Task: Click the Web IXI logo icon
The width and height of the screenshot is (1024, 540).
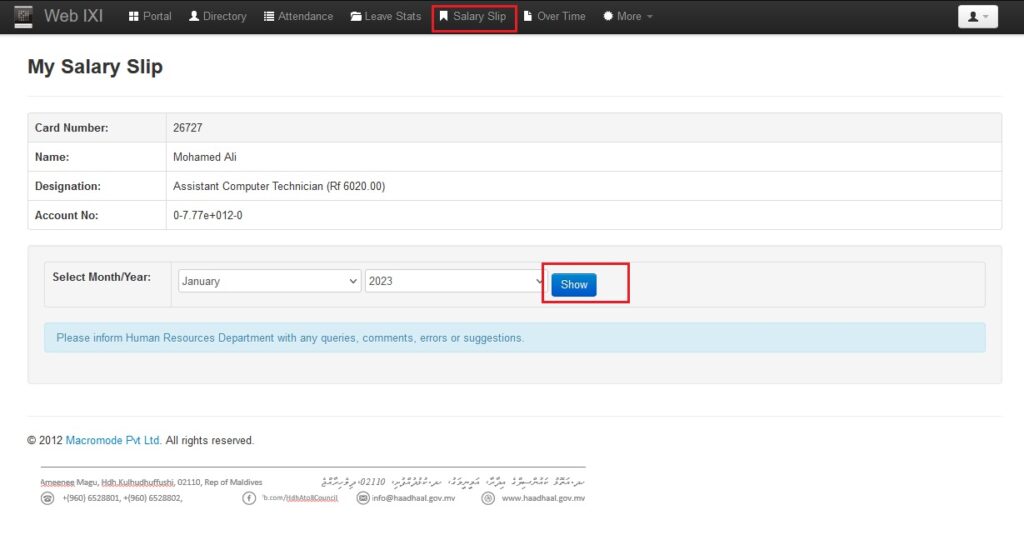Action: click(x=22, y=17)
